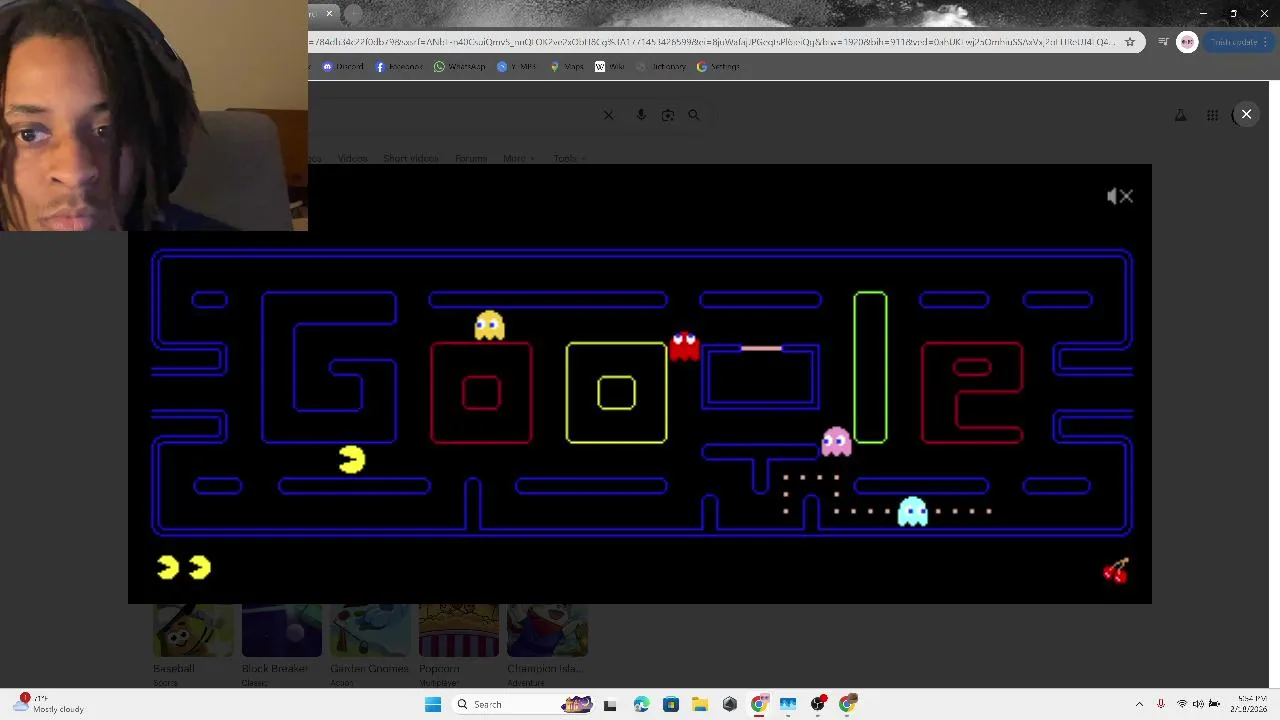Open Search Labs flask icon
The width and height of the screenshot is (1280, 720).
tap(1181, 115)
